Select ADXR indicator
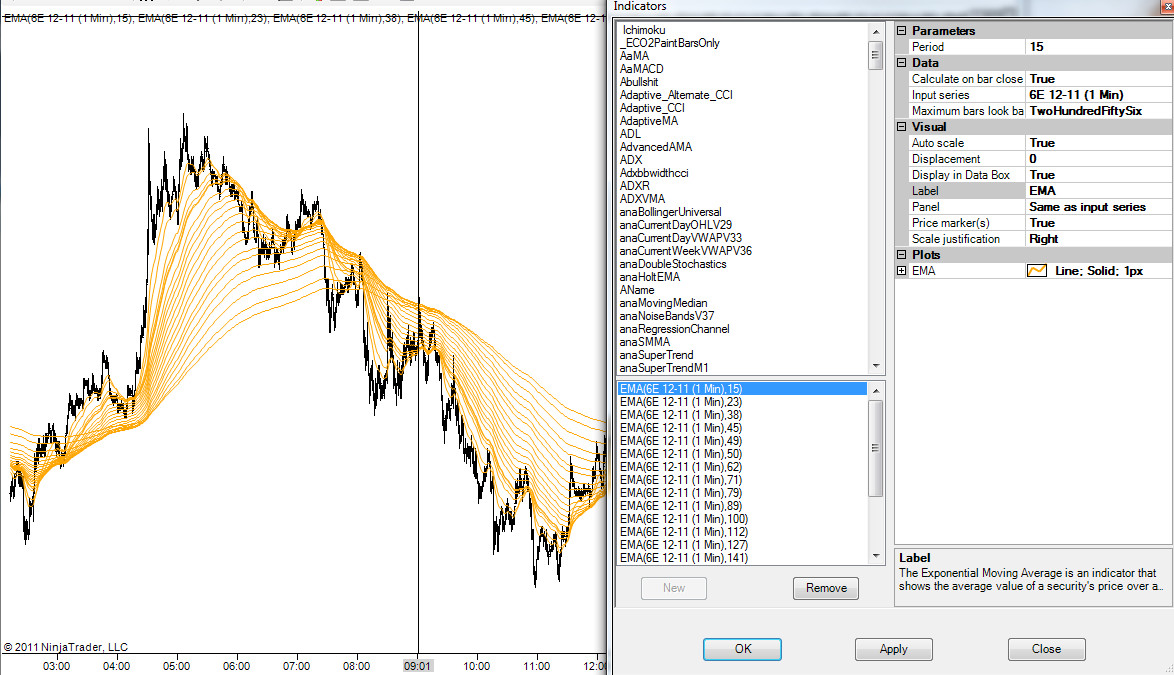The height and width of the screenshot is (675, 1174). pyautogui.click(x=635, y=186)
